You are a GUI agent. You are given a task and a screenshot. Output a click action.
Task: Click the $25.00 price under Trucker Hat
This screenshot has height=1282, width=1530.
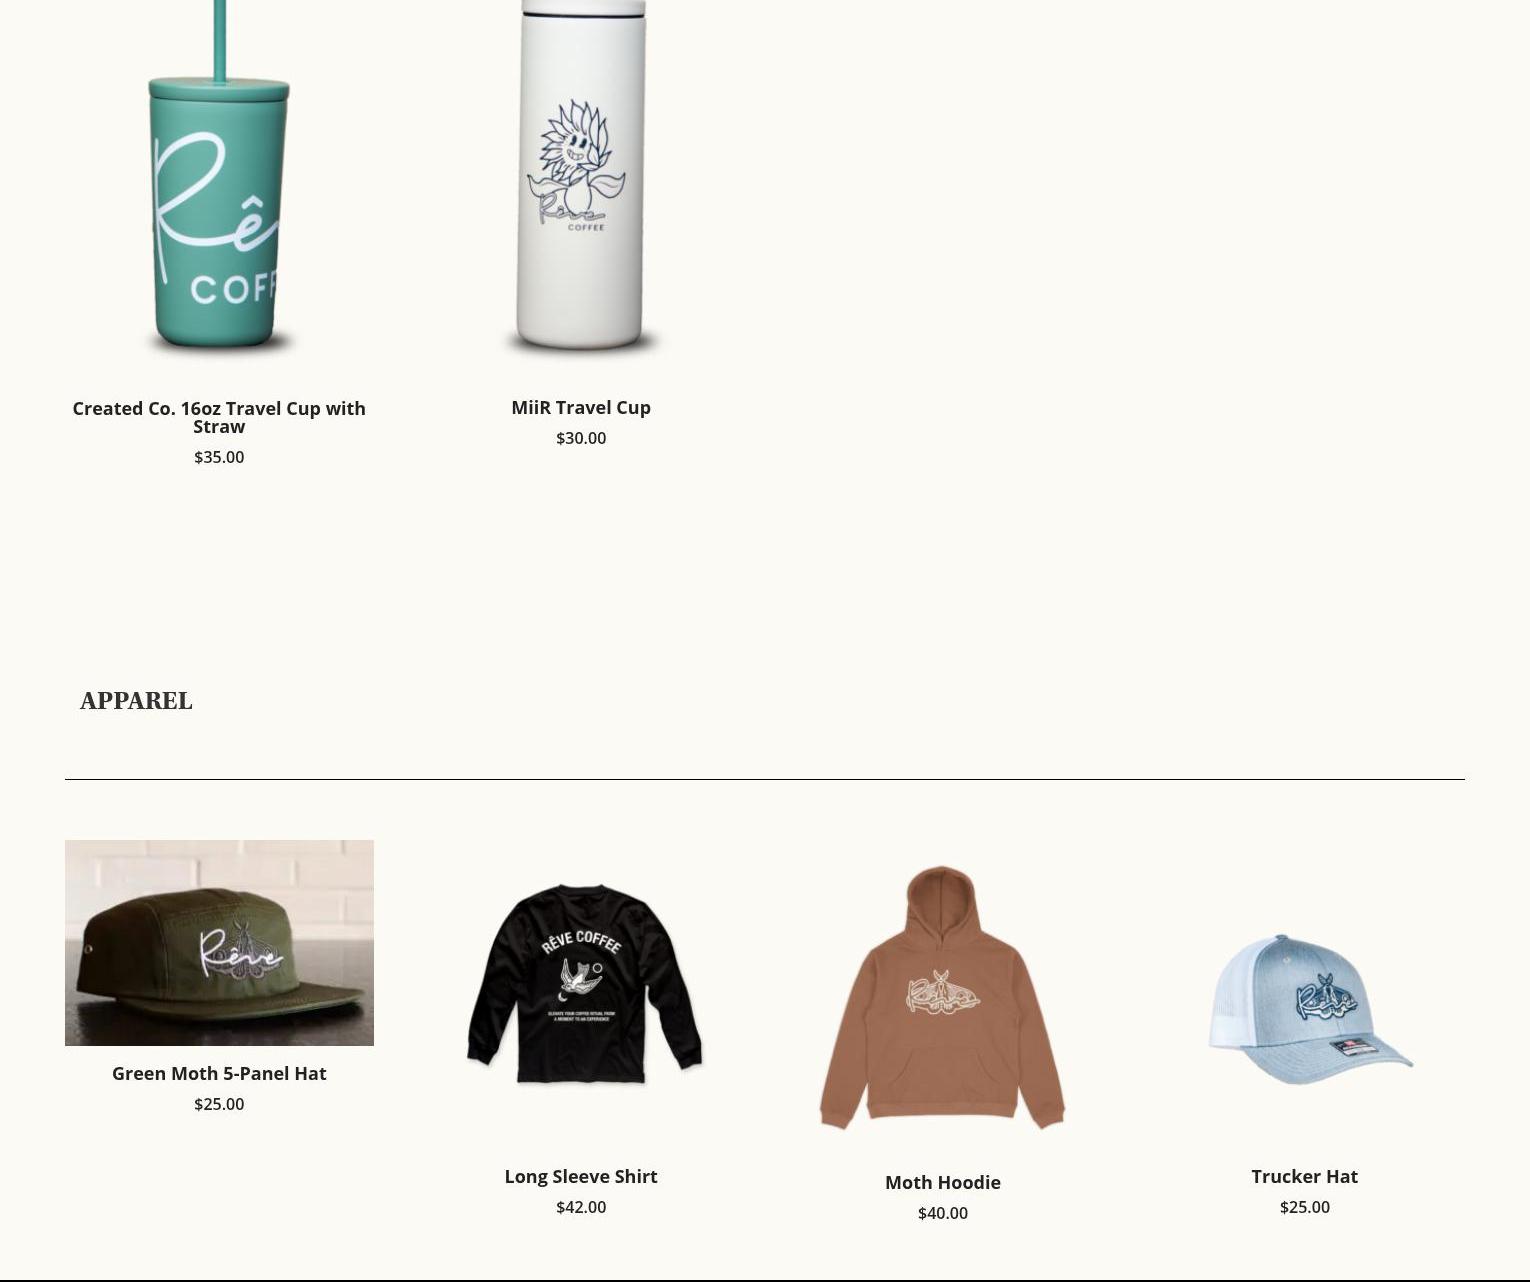pyautogui.click(x=1305, y=1207)
